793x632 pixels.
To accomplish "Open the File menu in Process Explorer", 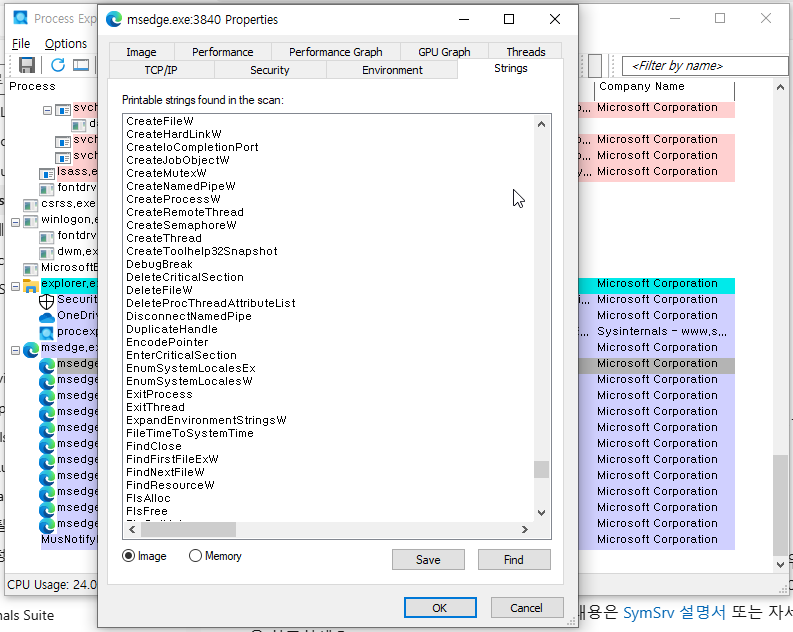I will [21, 44].
